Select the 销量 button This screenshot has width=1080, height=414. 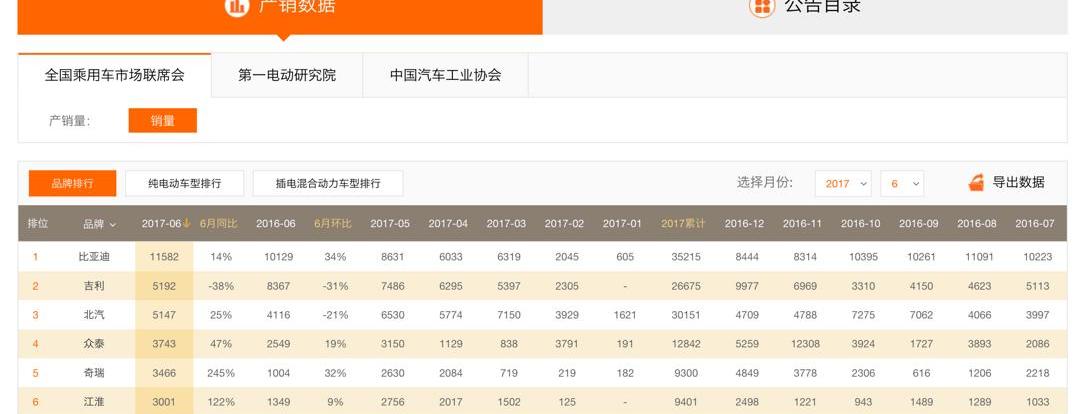tap(163, 121)
